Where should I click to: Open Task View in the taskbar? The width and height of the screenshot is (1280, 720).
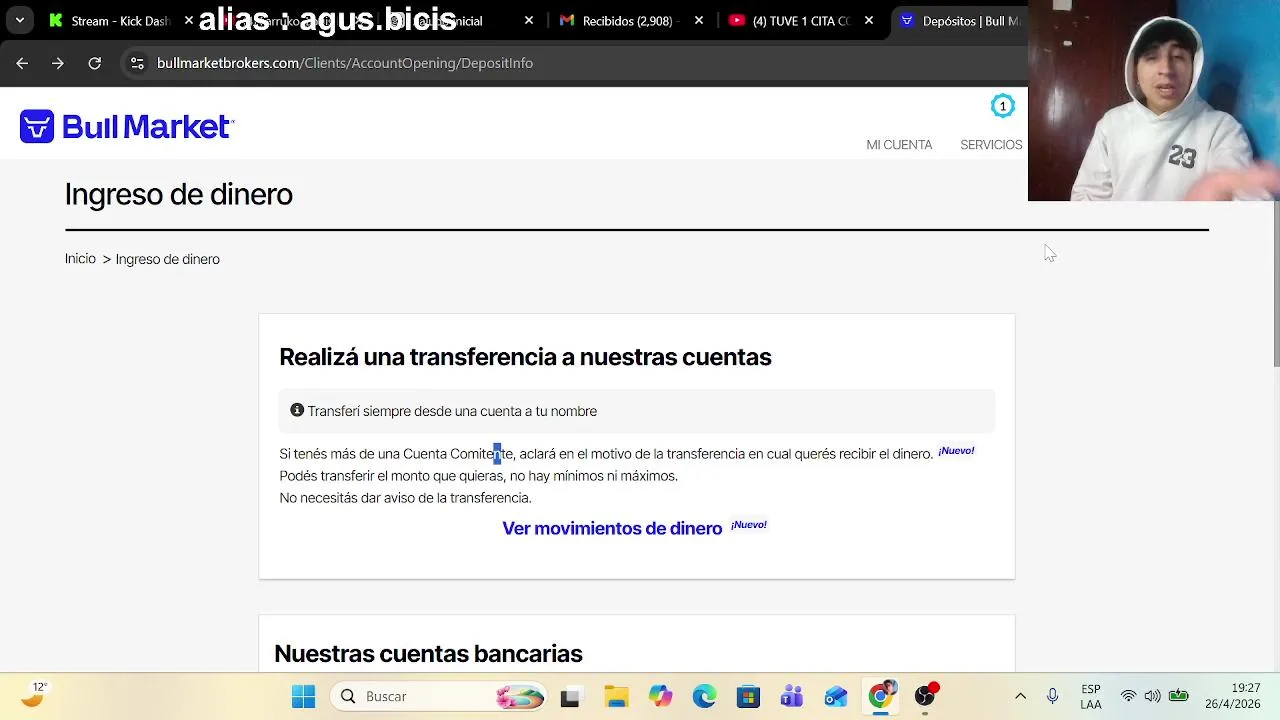pyautogui.click(x=570, y=697)
